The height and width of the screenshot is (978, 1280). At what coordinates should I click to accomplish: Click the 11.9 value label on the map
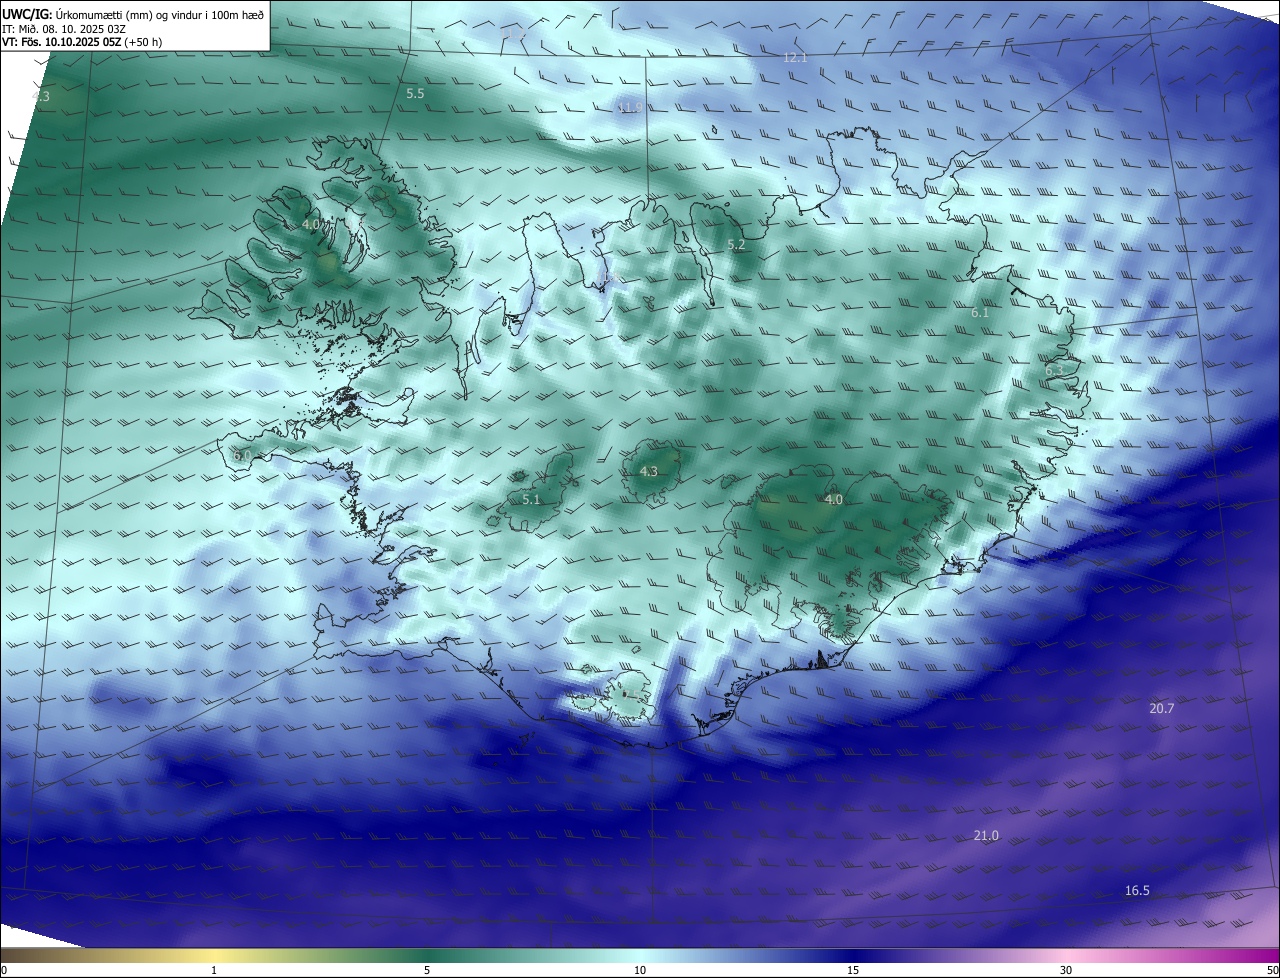click(630, 108)
